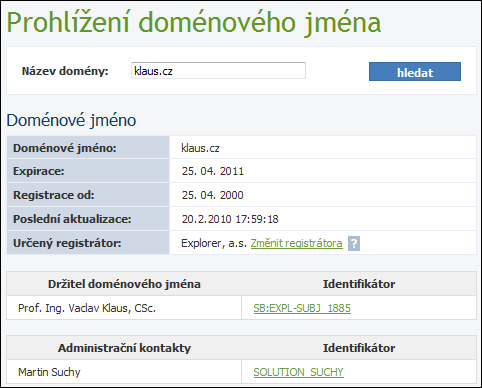This screenshot has width=482, height=388.
Task: Select the last update timestamp 20.2.2010 17:59:18
Action: tap(230, 219)
